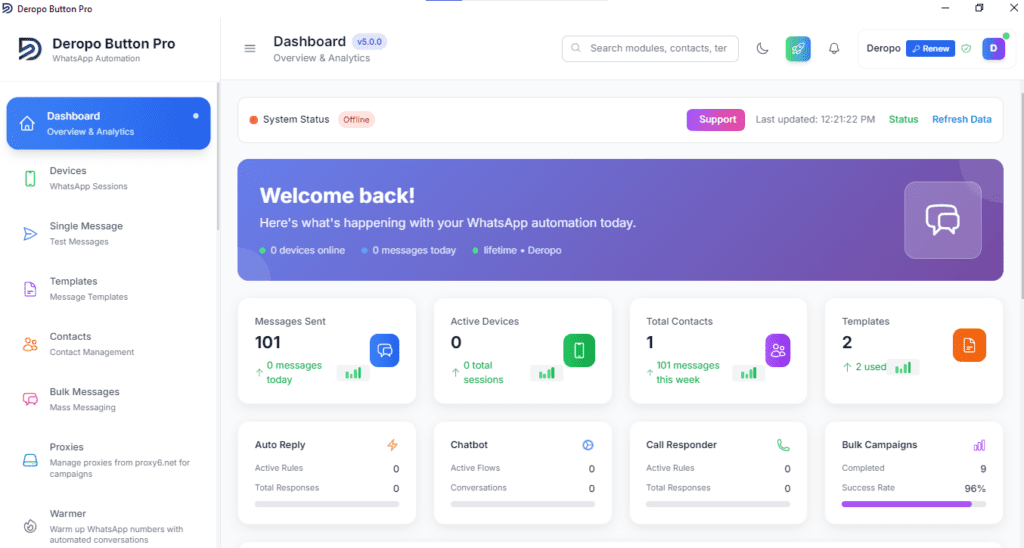Click the orange document icon in Templates card
The image size is (1024, 548).
[969, 345]
